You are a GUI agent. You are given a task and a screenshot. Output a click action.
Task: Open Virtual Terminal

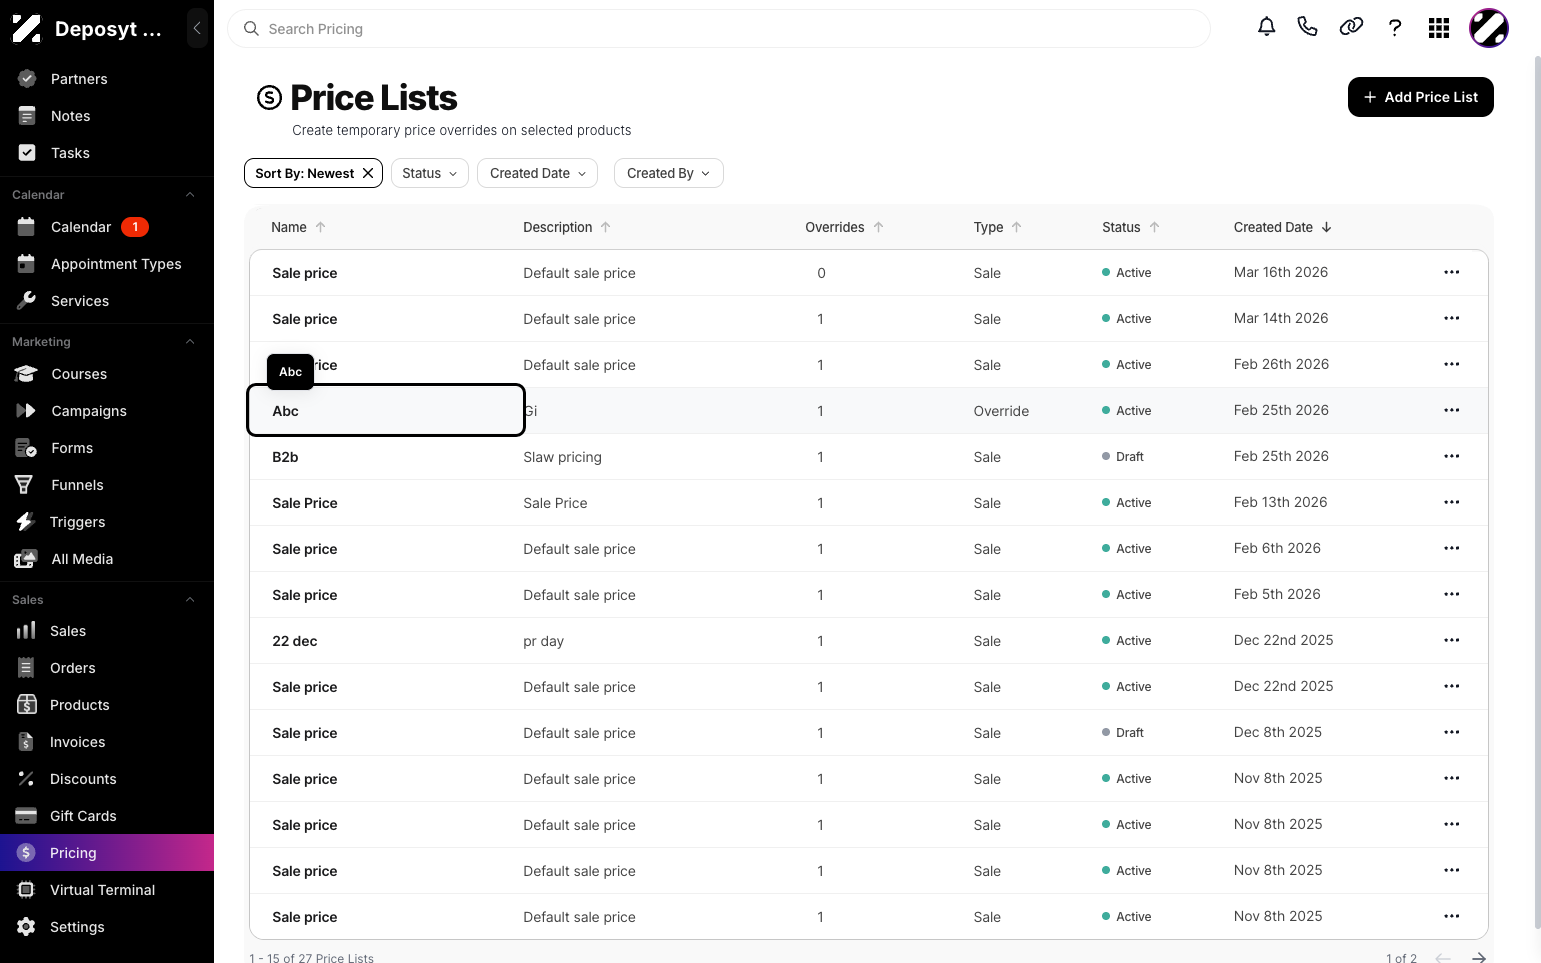click(107, 890)
